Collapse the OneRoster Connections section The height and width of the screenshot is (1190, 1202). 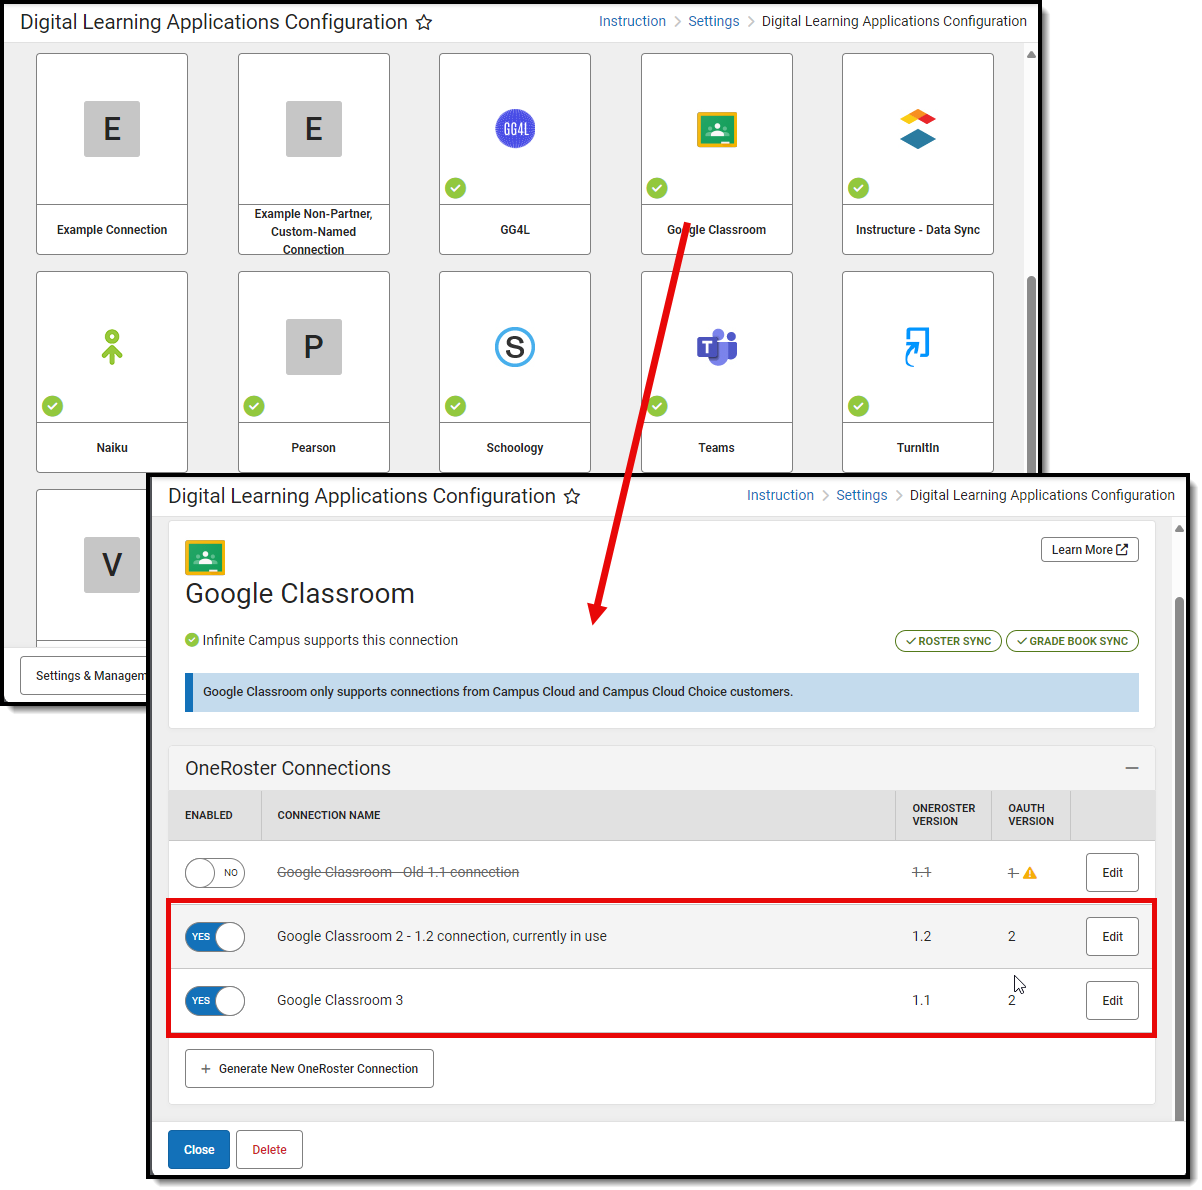coord(1132,768)
